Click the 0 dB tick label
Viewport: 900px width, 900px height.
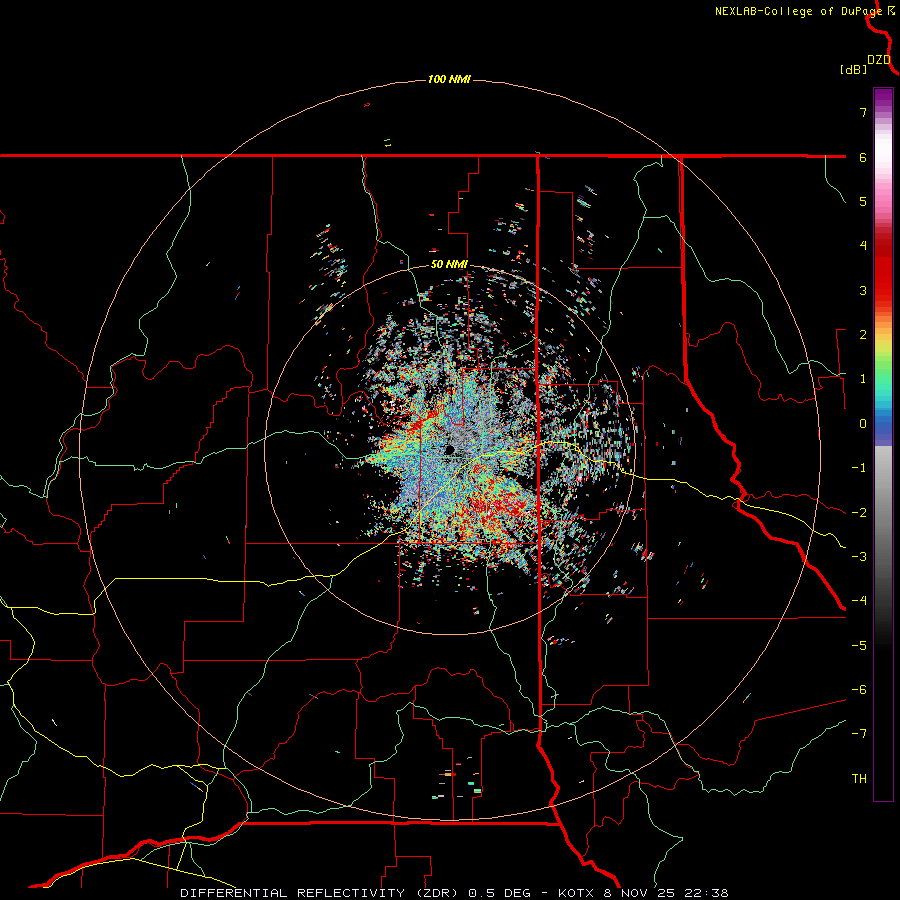pyautogui.click(x=863, y=424)
